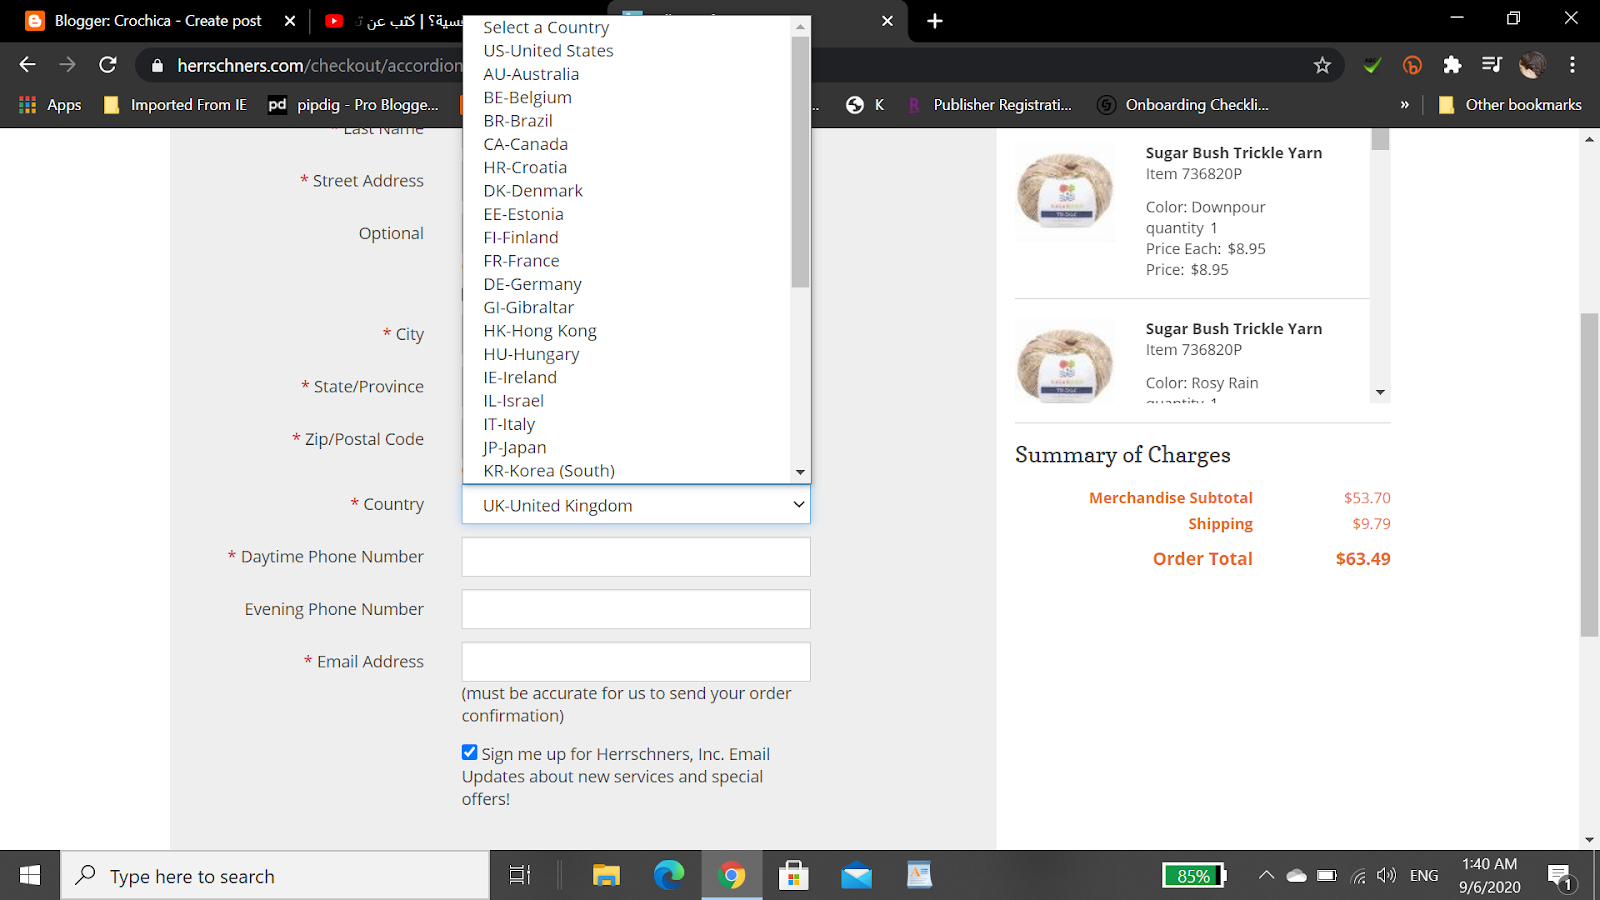Open the Apps grid in the bookmarks bar
This screenshot has height=900, width=1600.
50,104
